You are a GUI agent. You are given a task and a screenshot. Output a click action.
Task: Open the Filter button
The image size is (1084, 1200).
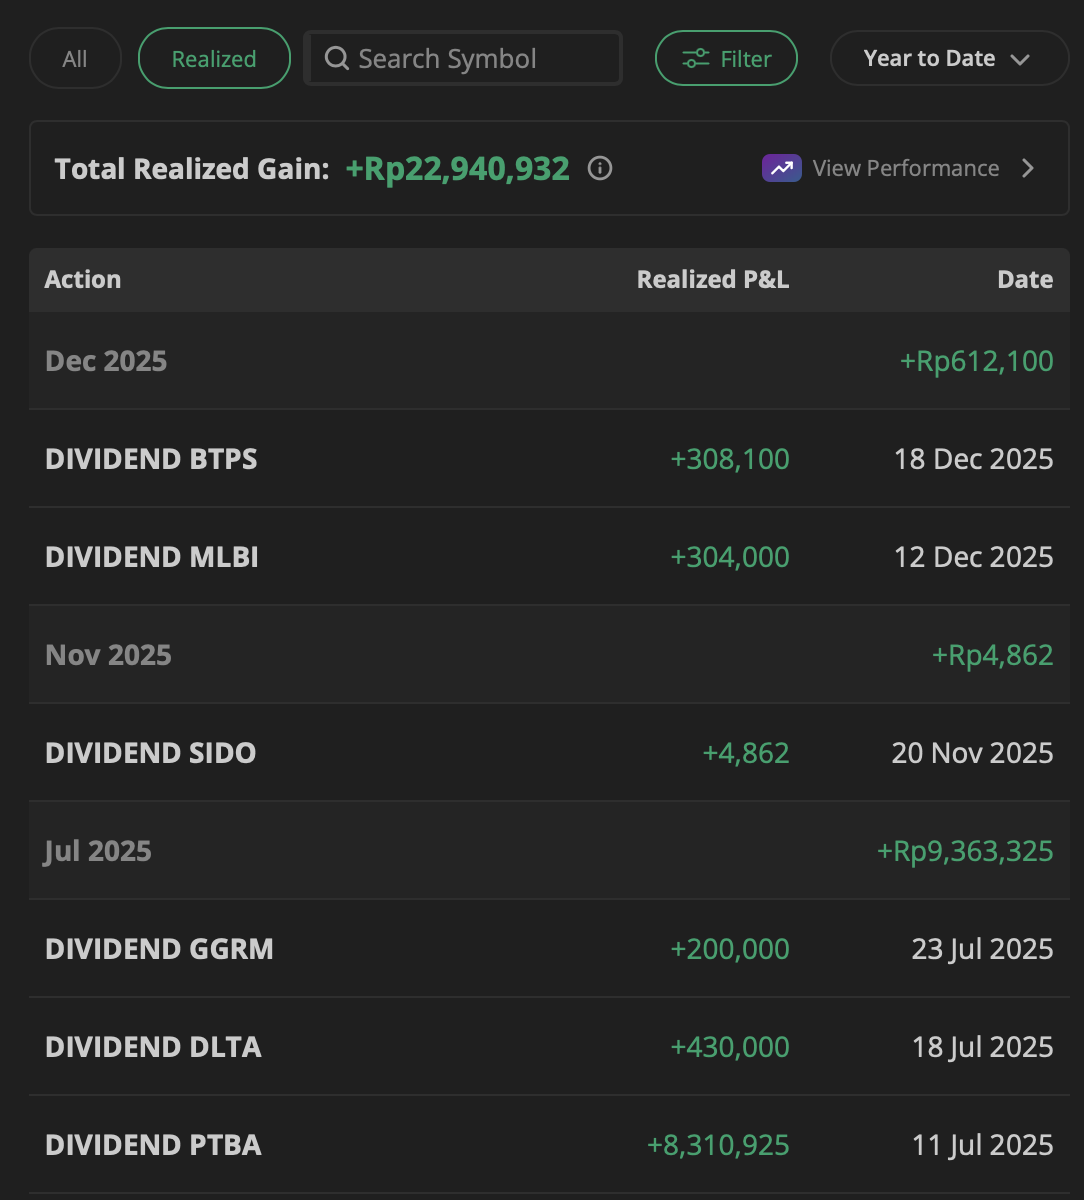coord(726,59)
